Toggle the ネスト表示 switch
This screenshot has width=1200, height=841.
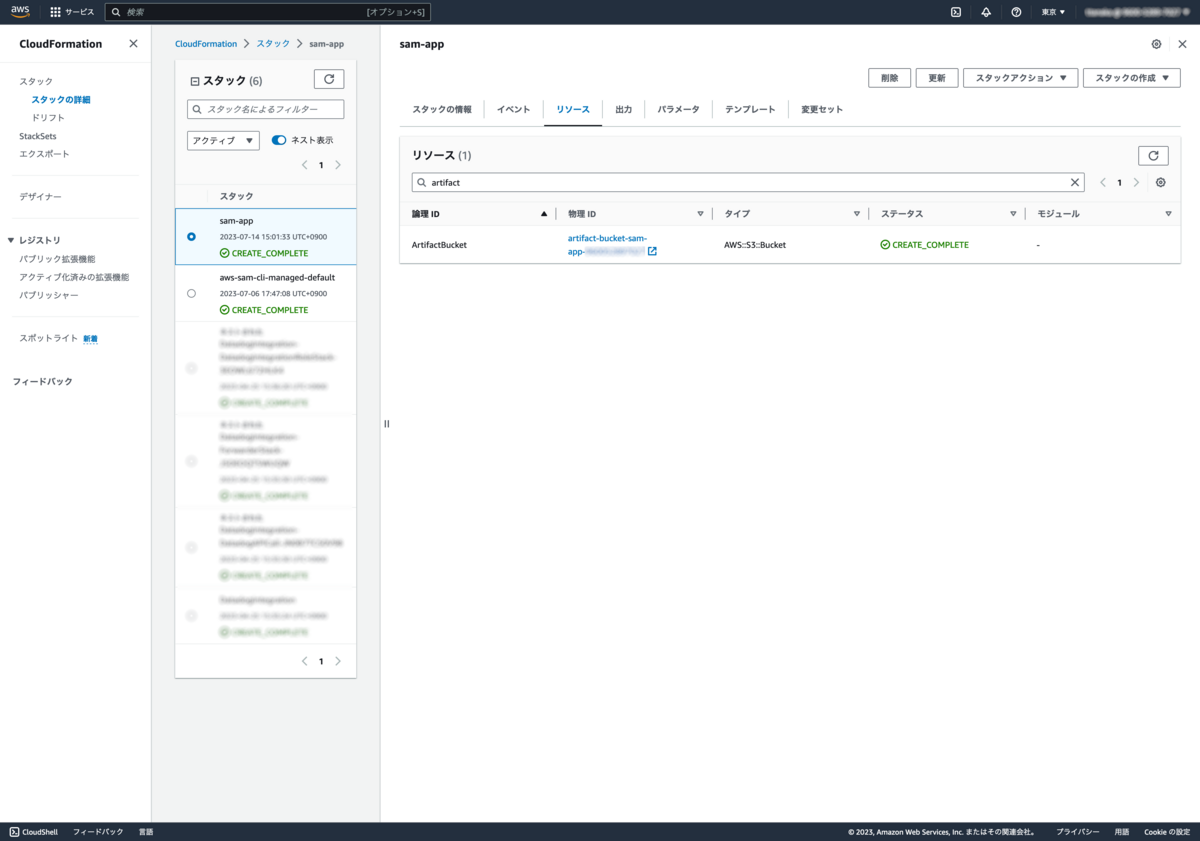[279, 140]
